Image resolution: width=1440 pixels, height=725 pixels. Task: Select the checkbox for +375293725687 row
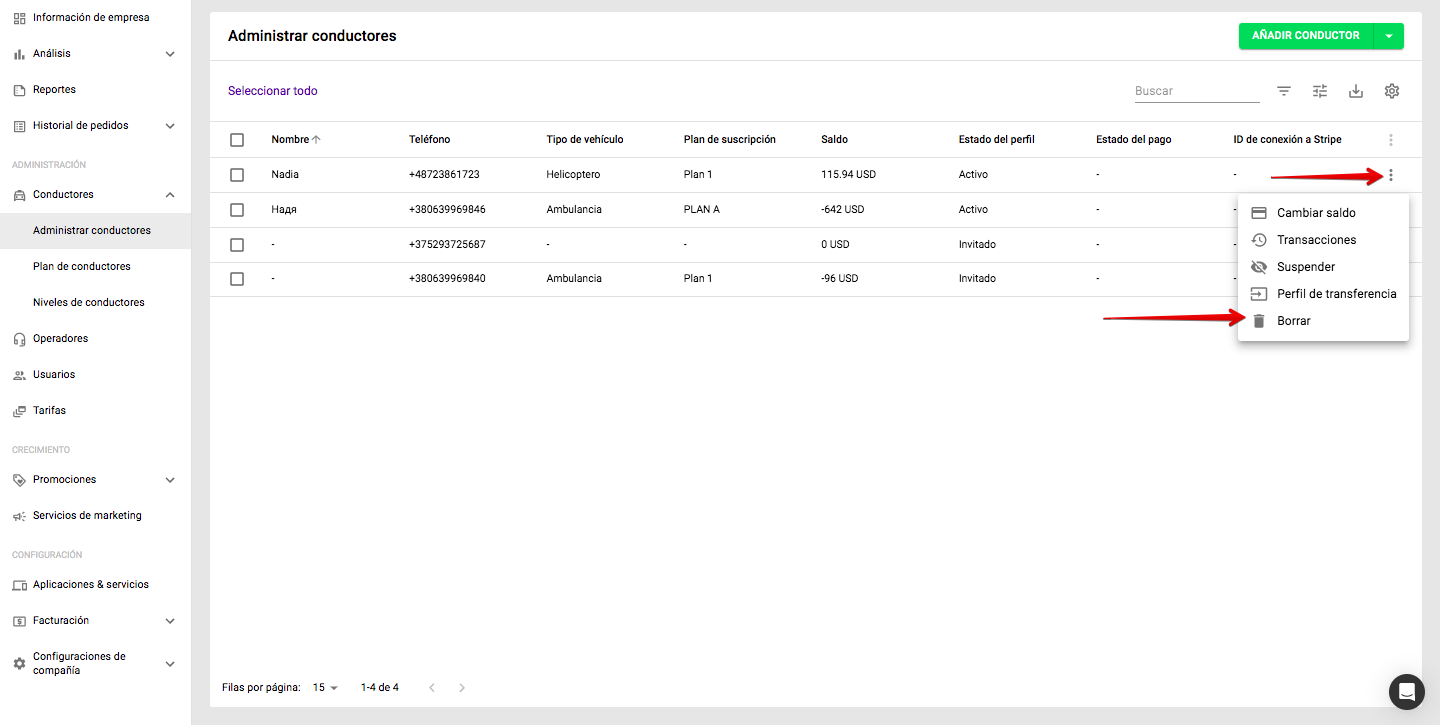pos(237,245)
